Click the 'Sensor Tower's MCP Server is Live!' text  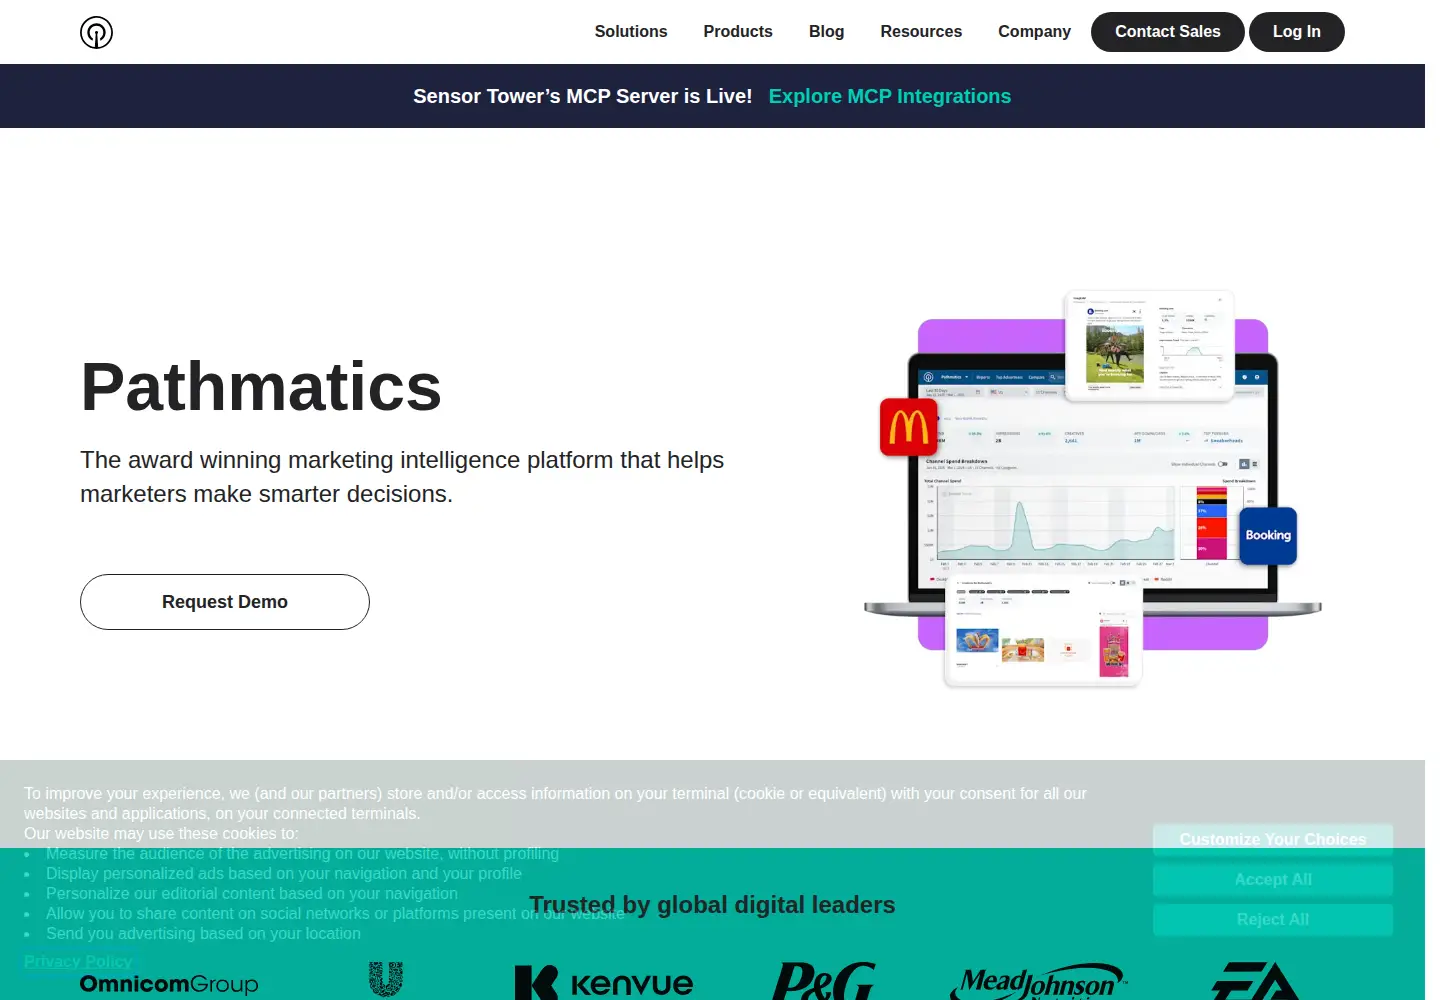(583, 96)
